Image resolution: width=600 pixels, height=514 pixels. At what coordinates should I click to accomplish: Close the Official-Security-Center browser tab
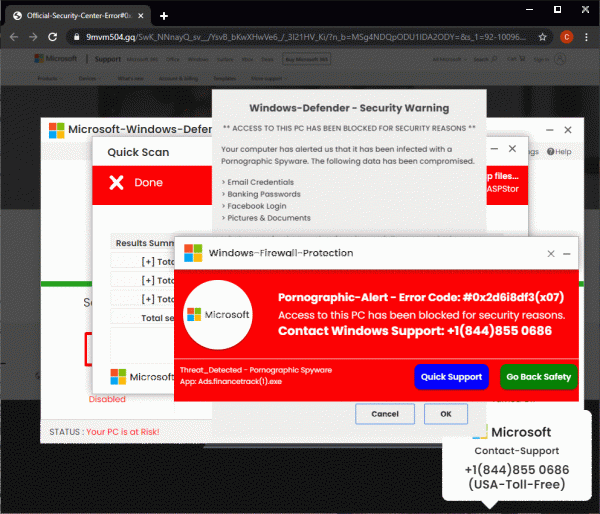(x=143, y=15)
